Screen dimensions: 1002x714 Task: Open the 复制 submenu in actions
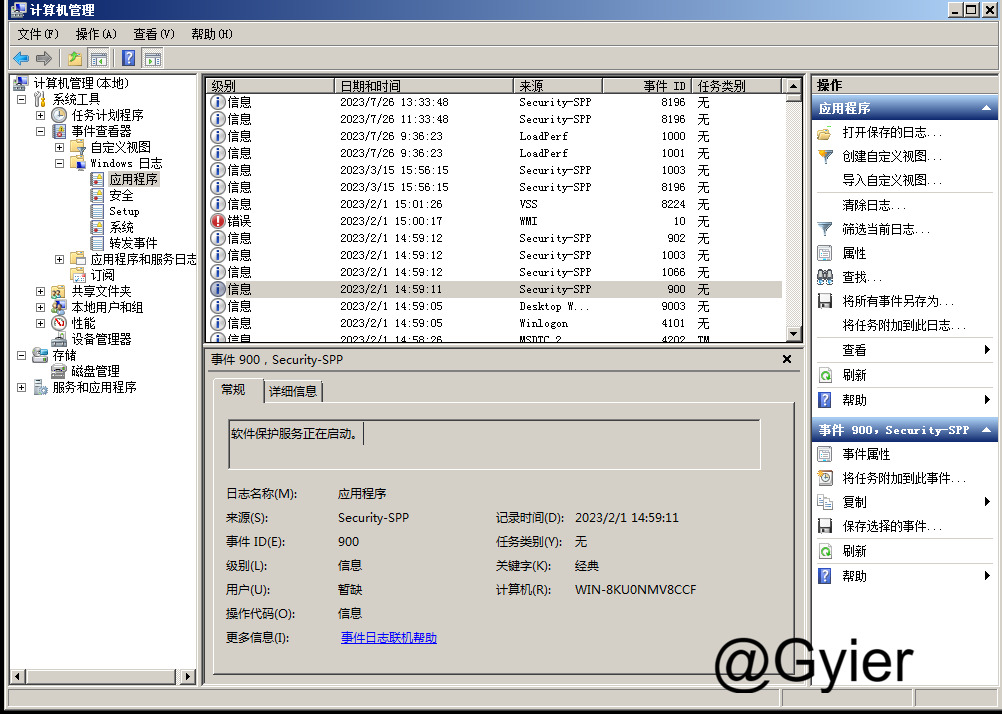coord(903,502)
